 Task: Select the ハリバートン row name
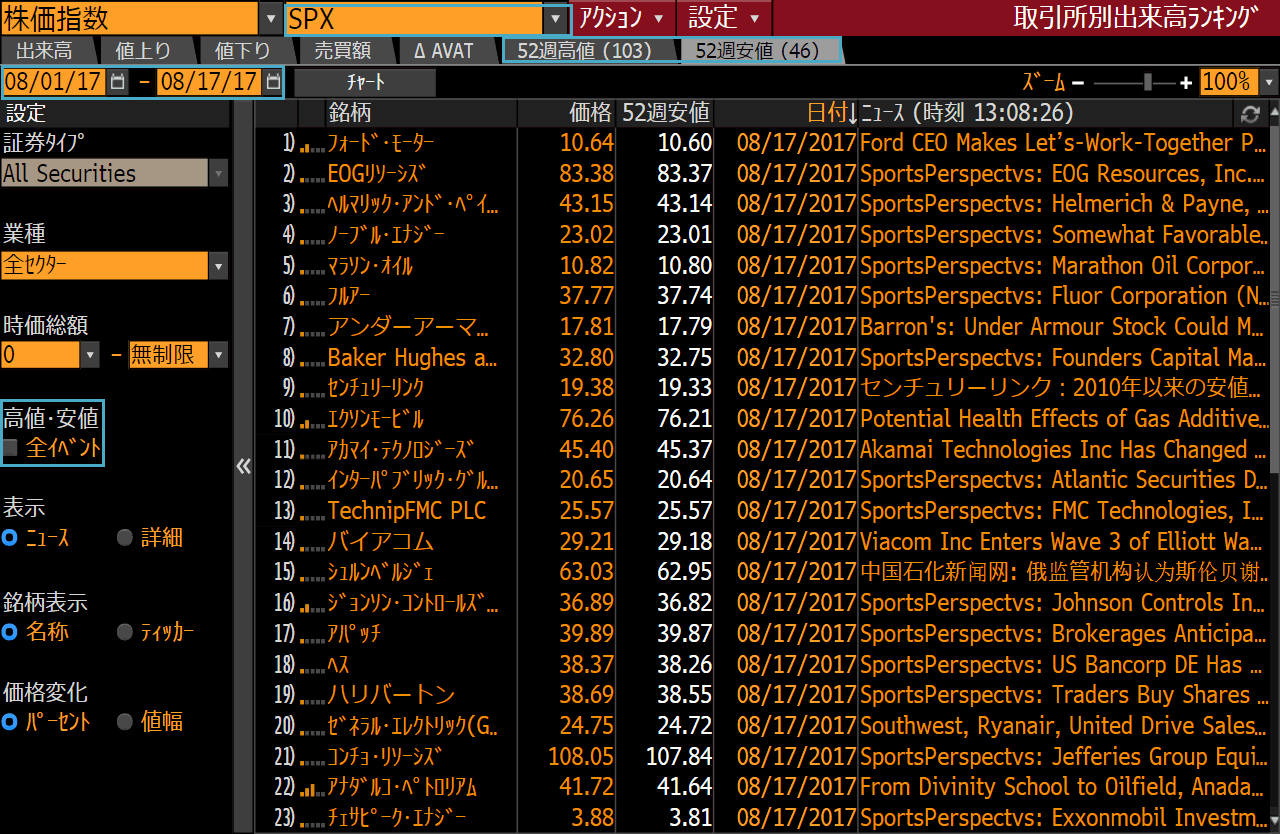pyautogui.click(x=391, y=695)
